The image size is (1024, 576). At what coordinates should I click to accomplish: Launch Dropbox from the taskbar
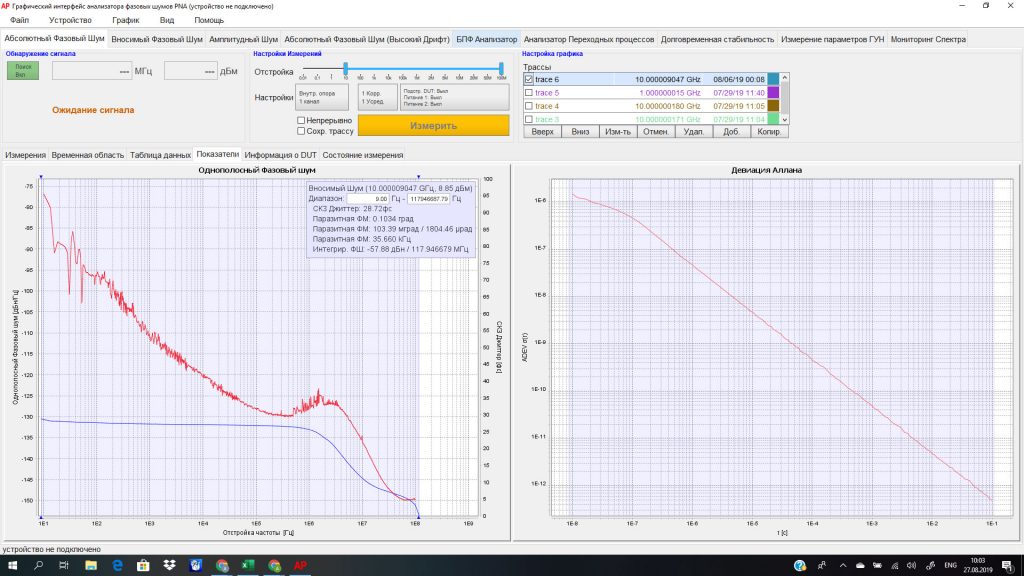click(168, 565)
